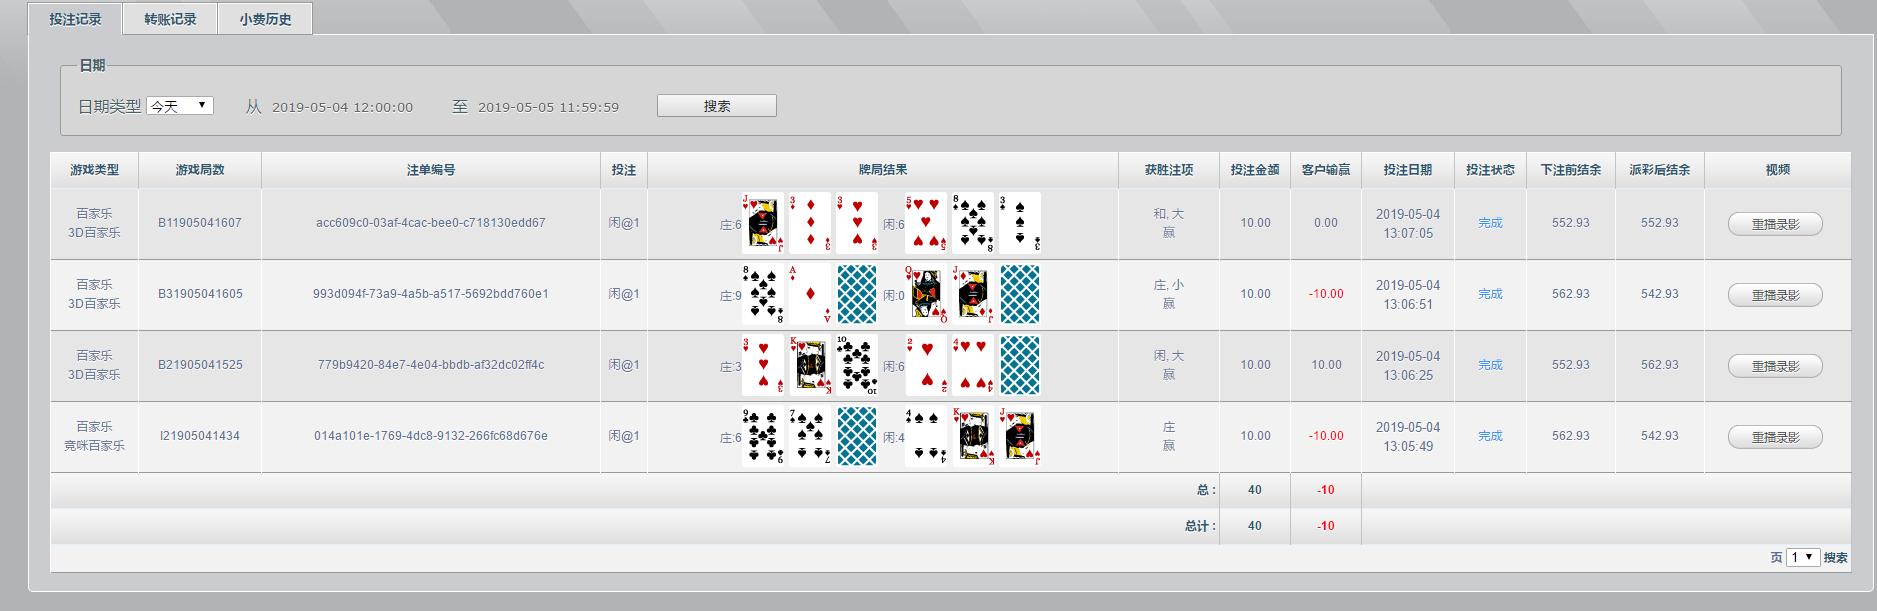Click 完成 status link for the 13:07:05 bet
Image resolution: width=1877 pixels, height=611 pixels.
click(1490, 223)
